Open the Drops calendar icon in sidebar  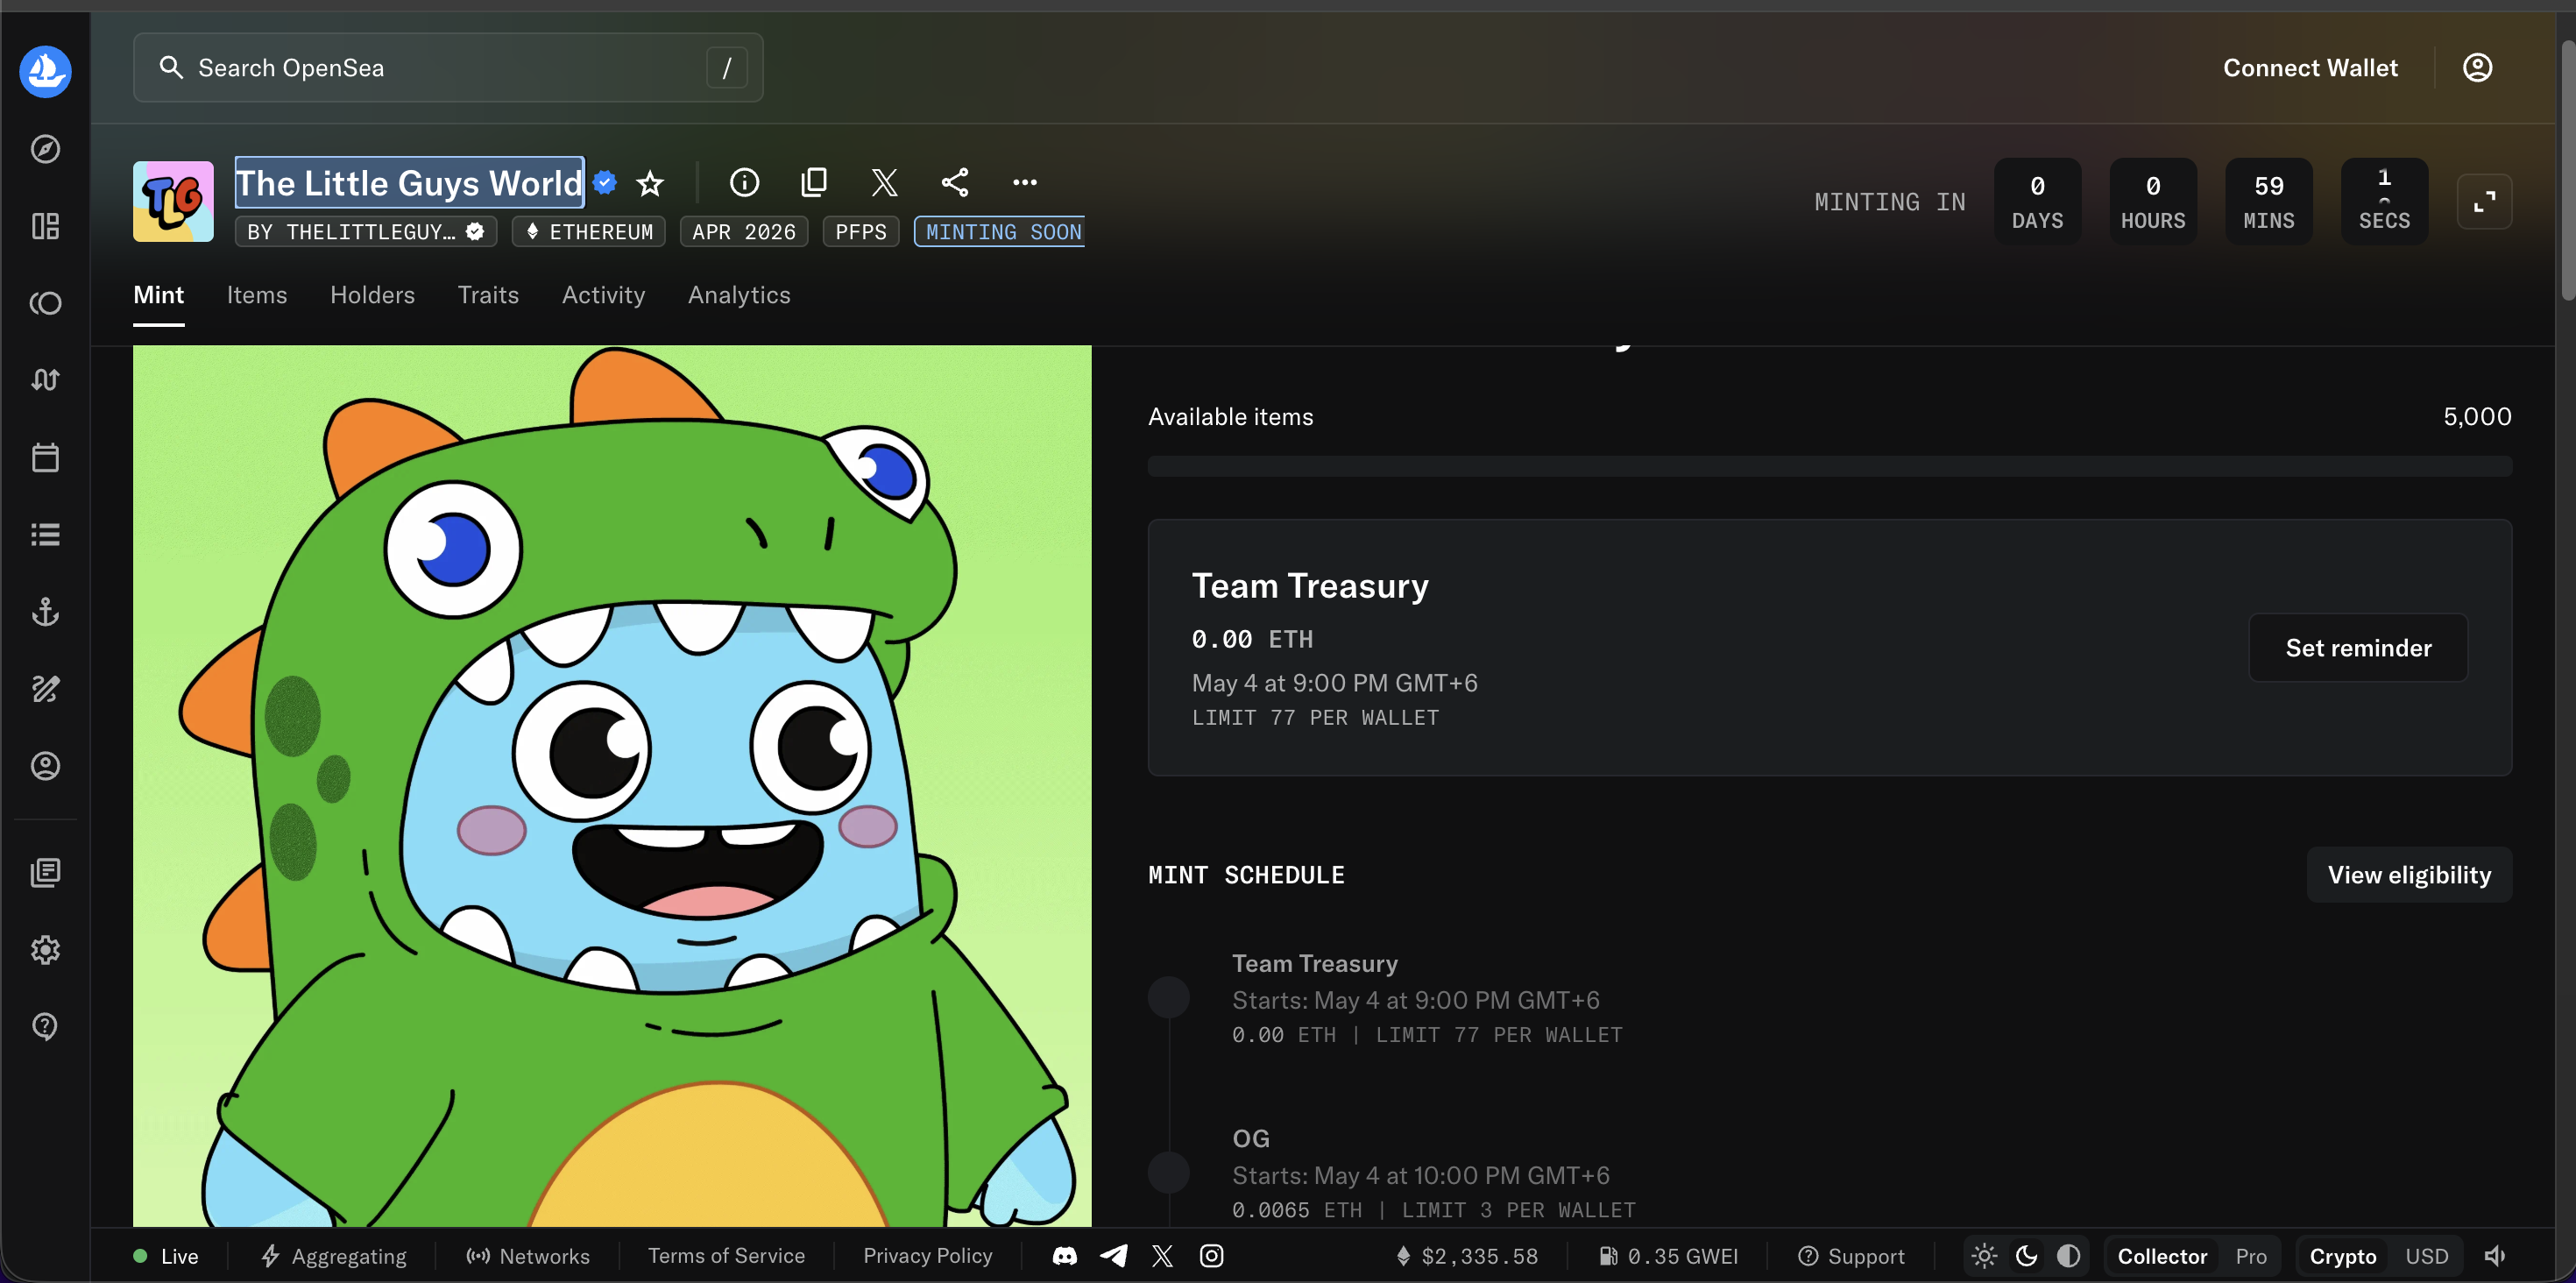45,457
